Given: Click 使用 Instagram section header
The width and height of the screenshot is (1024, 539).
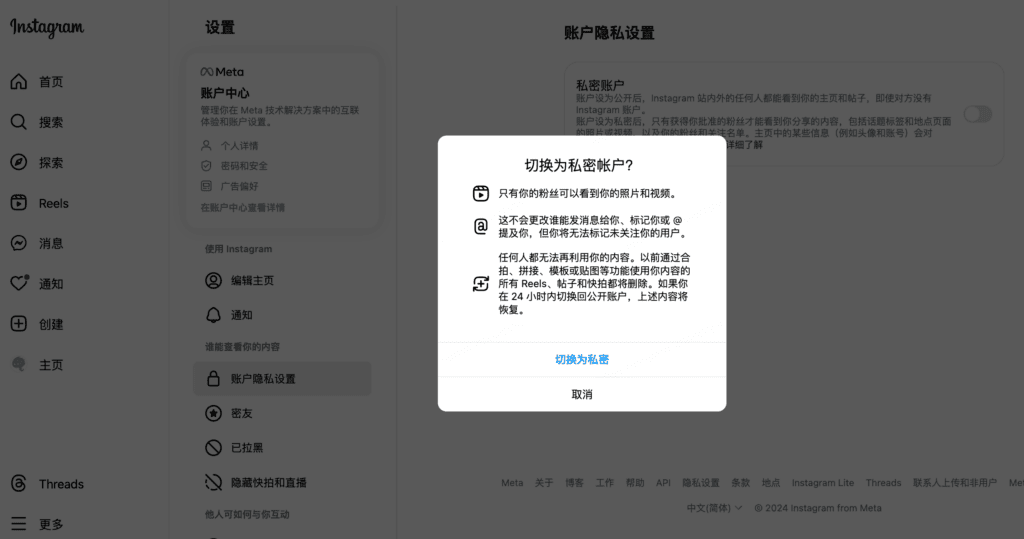Looking at the screenshot, I should pos(238,249).
